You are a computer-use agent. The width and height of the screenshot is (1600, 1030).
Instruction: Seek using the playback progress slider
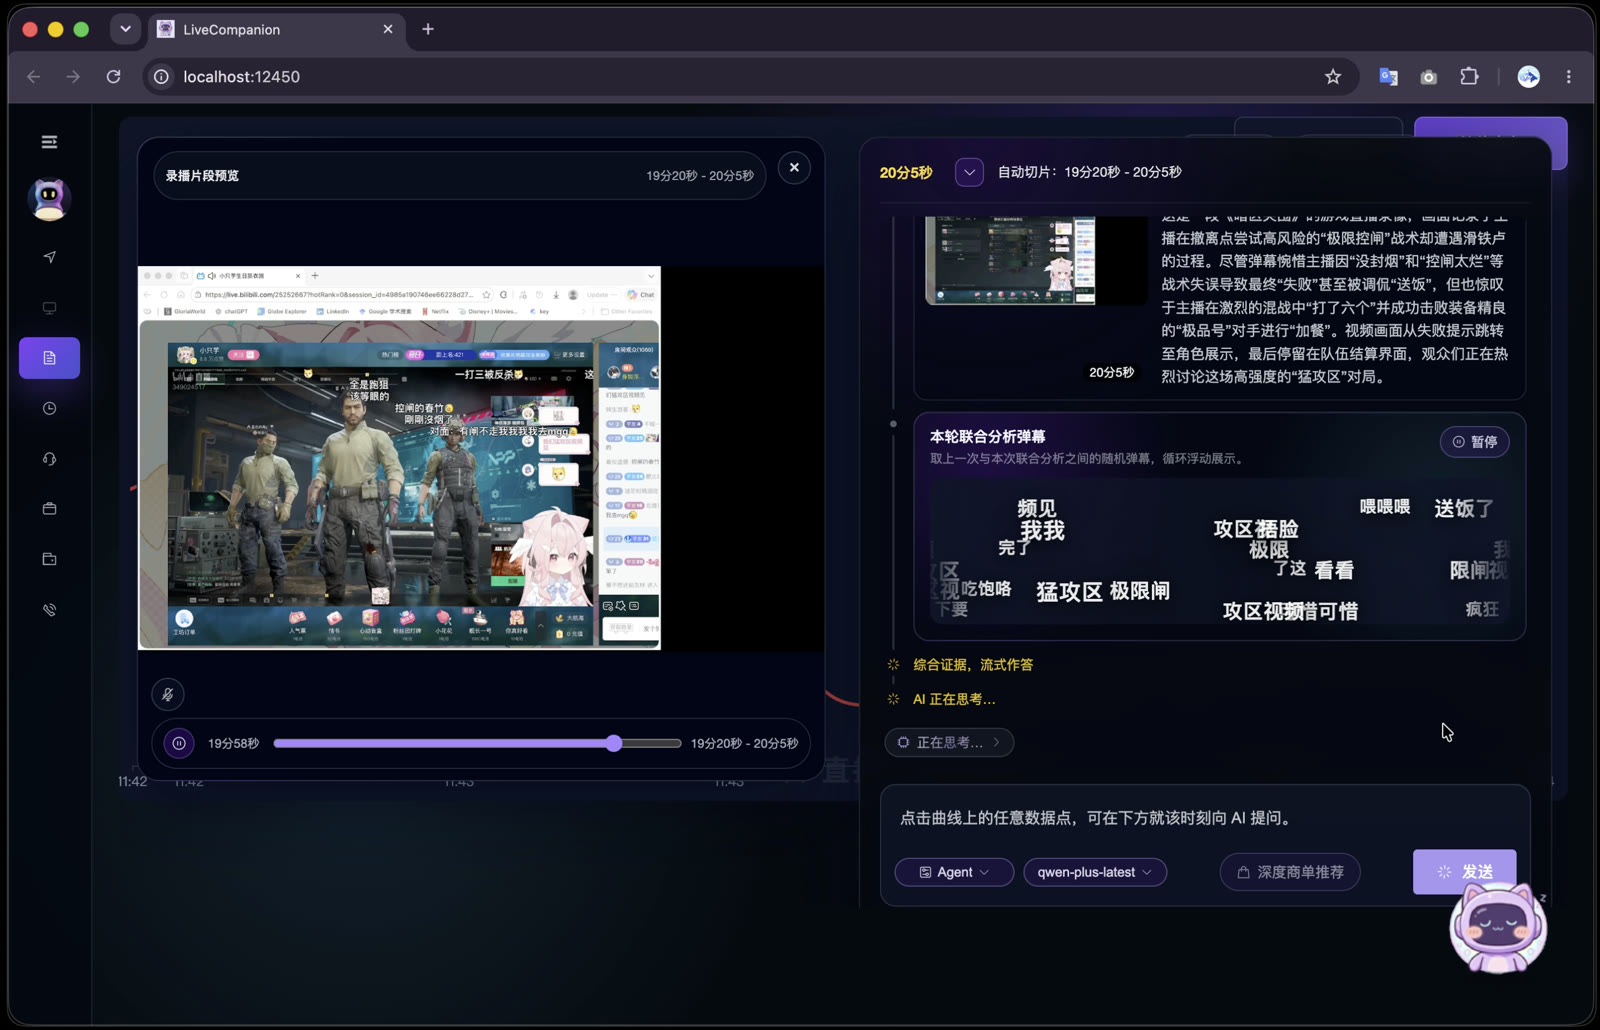[477, 743]
